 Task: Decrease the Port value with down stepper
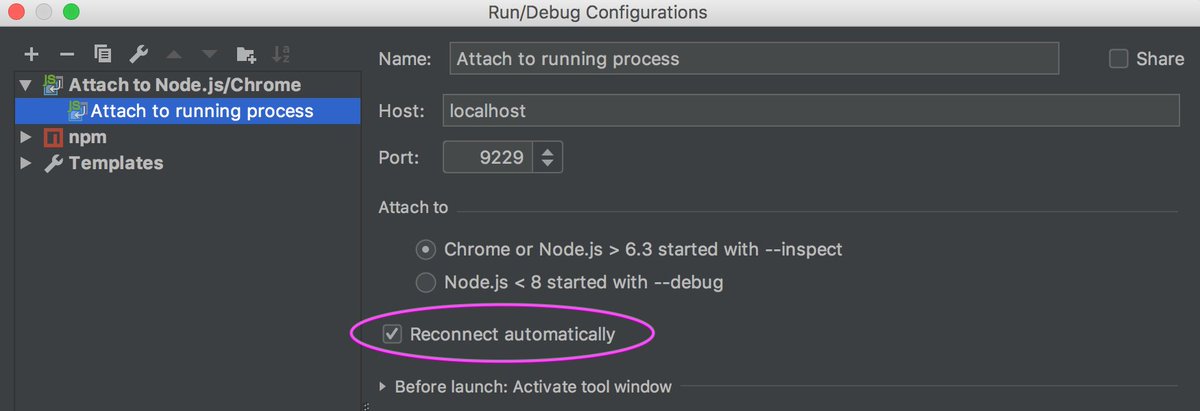[x=548, y=165]
